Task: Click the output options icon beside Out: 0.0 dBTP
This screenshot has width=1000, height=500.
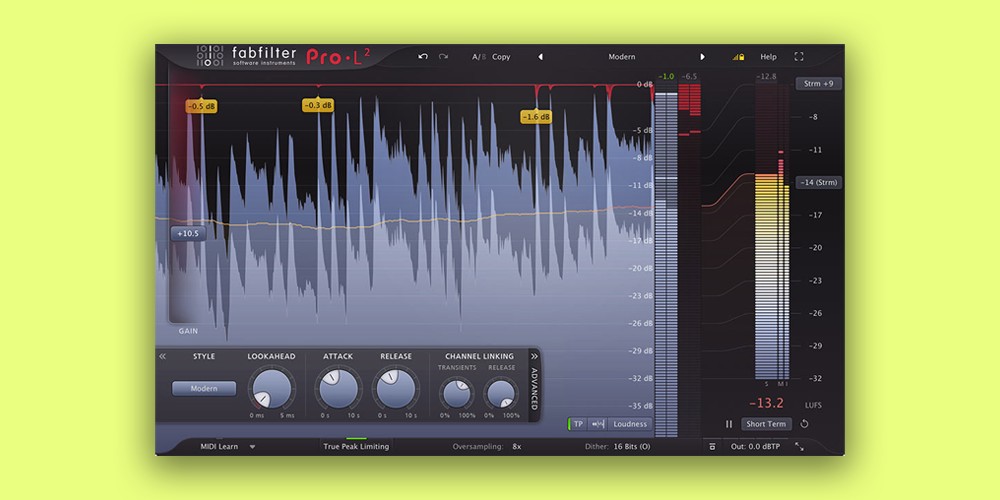Action: [712, 447]
